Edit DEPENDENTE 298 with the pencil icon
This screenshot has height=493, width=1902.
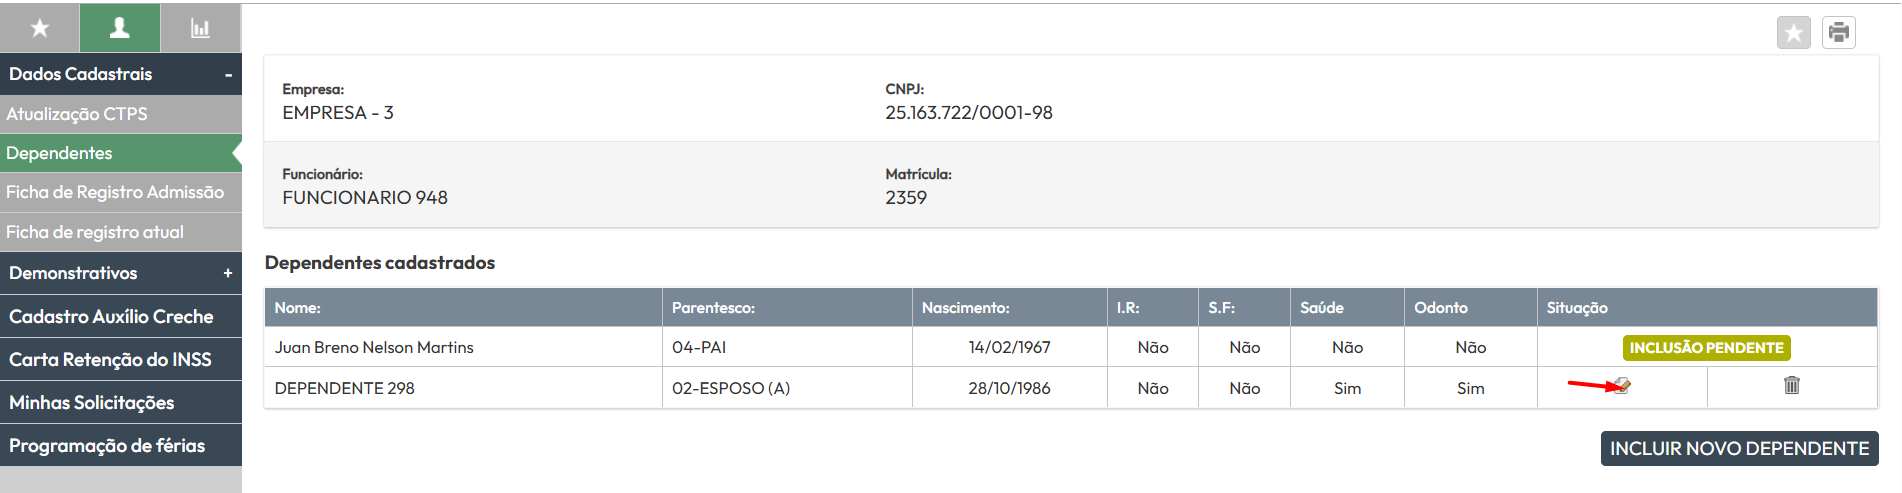[1622, 386]
